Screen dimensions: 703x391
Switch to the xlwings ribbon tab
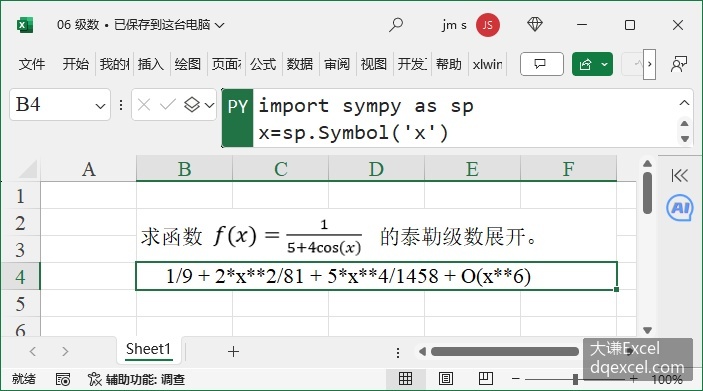(x=487, y=64)
